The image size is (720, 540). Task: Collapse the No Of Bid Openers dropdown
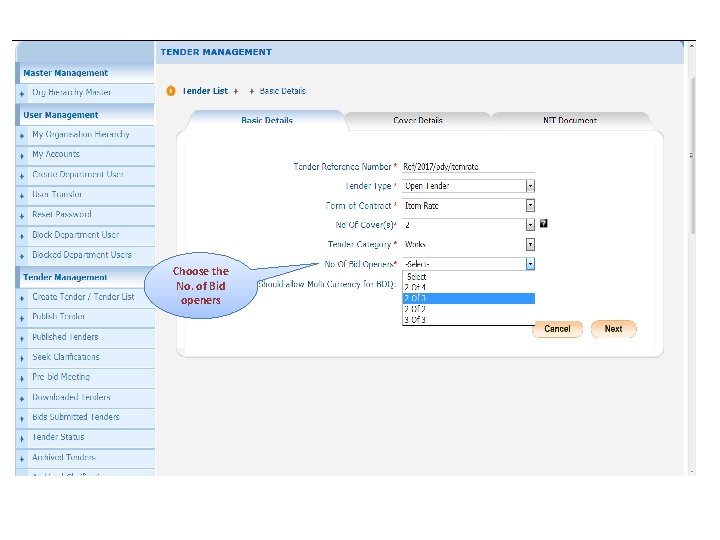[x=530, y=264]
